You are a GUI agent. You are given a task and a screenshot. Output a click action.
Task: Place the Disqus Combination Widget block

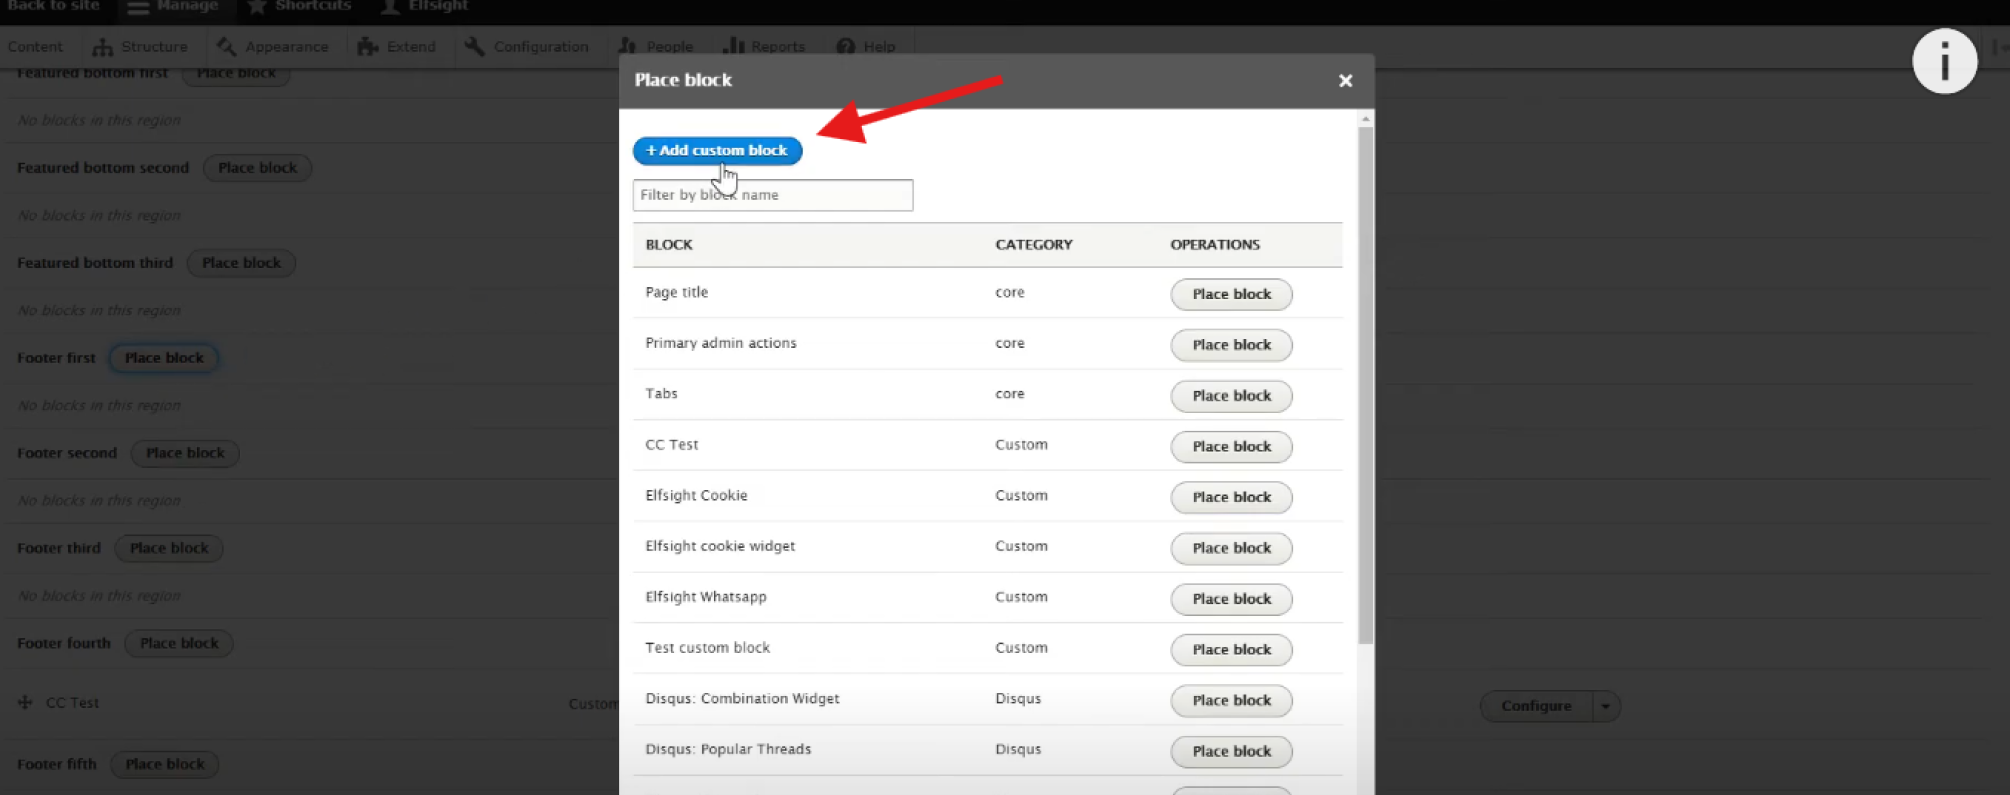click(x=1230, y=701)
